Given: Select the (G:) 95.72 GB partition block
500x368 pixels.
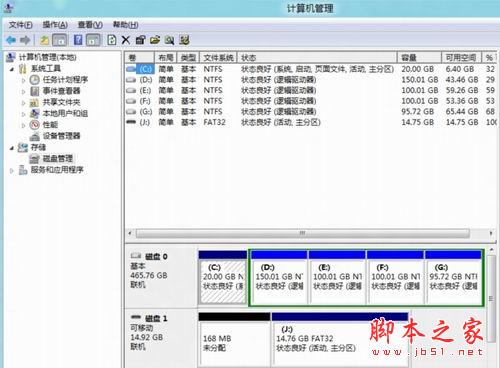Looking at the screenshot, I should pos(453,278).
